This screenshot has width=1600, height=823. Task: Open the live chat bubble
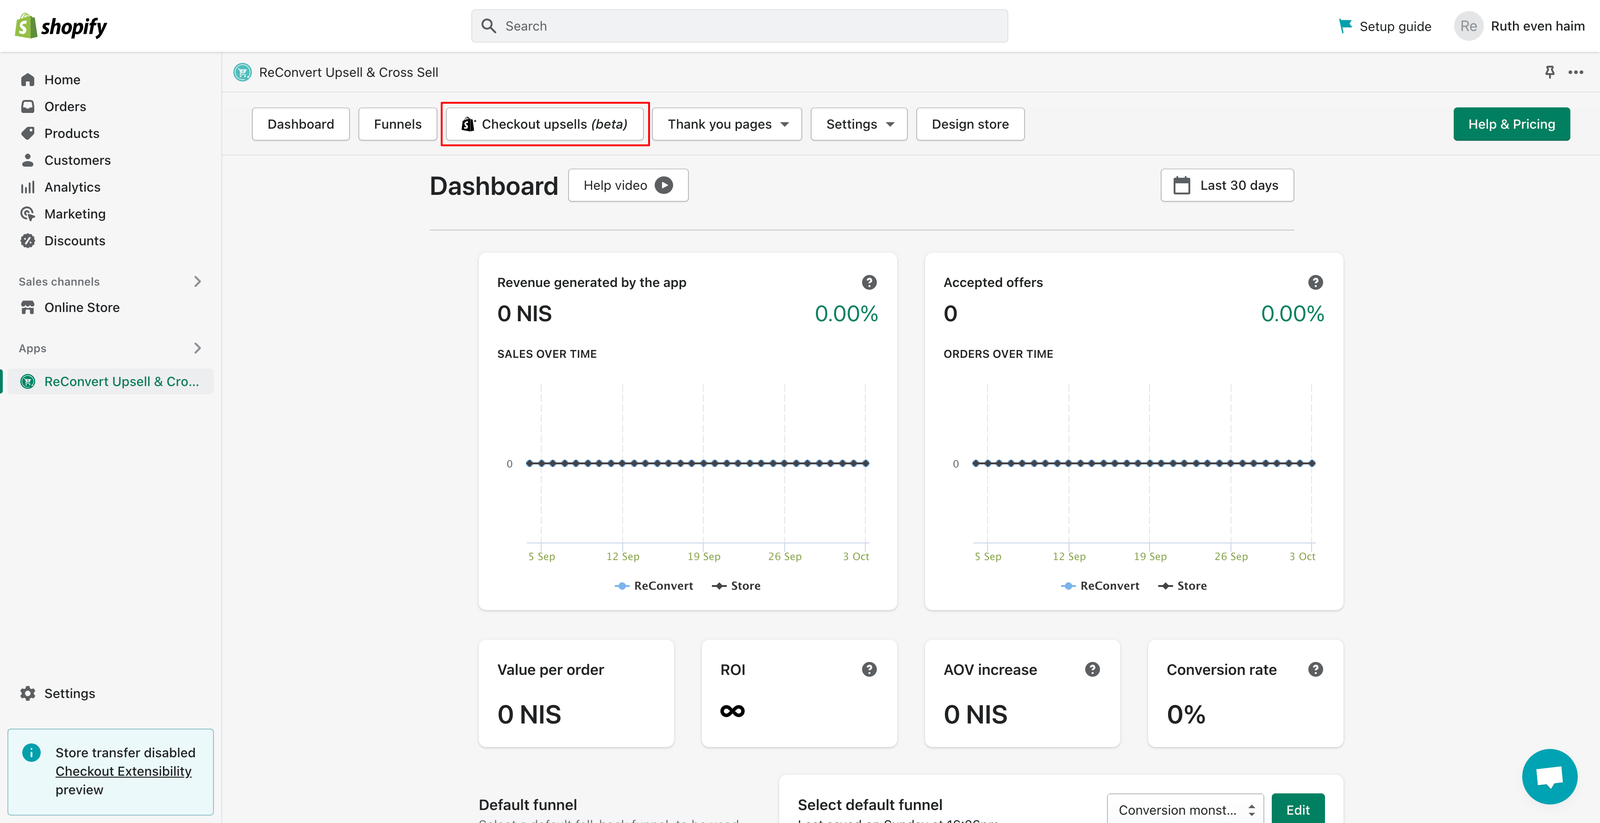click(1549, 776)
